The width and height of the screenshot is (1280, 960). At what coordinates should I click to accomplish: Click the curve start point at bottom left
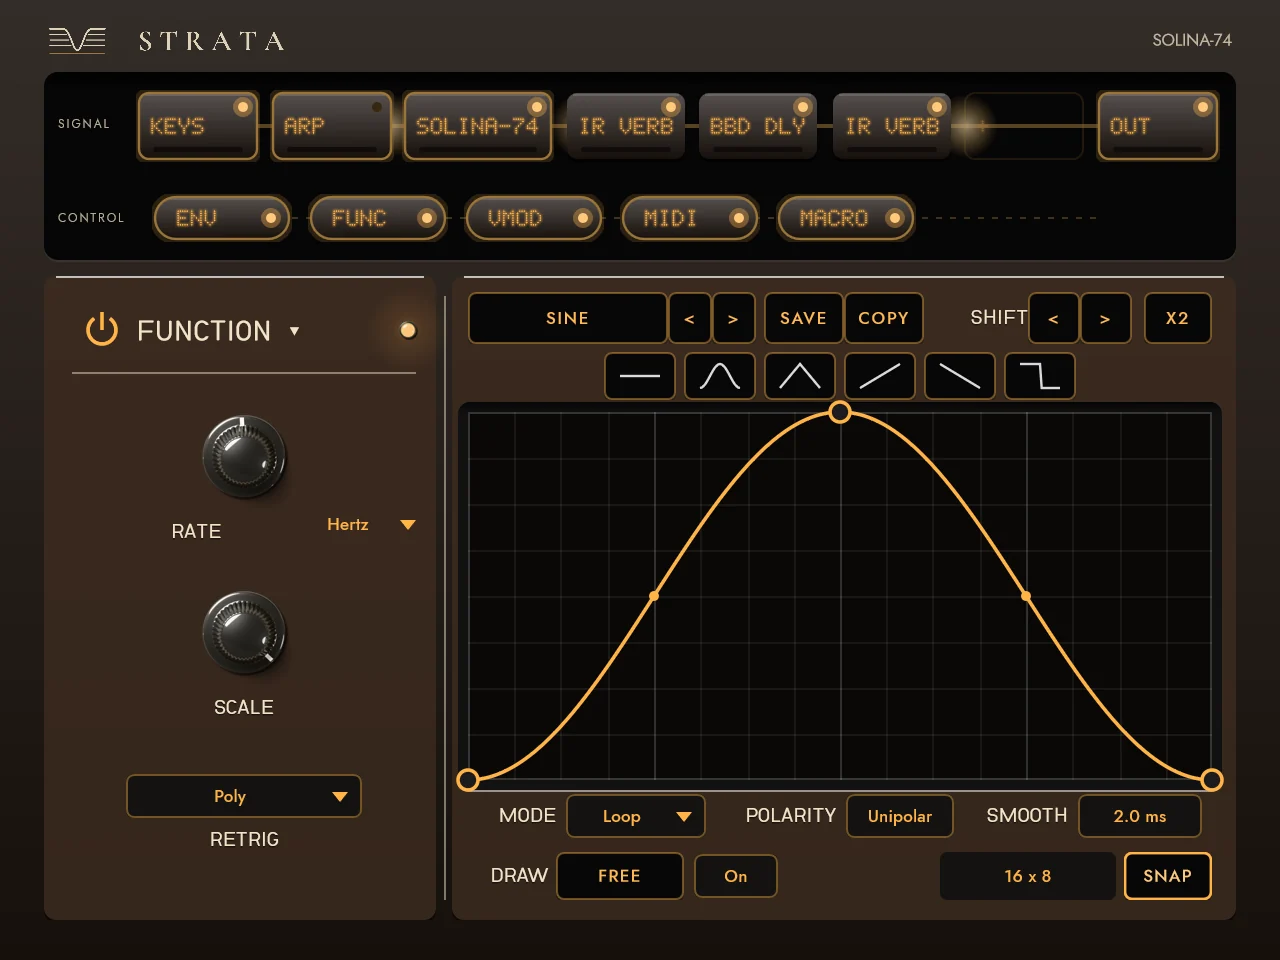468,780
